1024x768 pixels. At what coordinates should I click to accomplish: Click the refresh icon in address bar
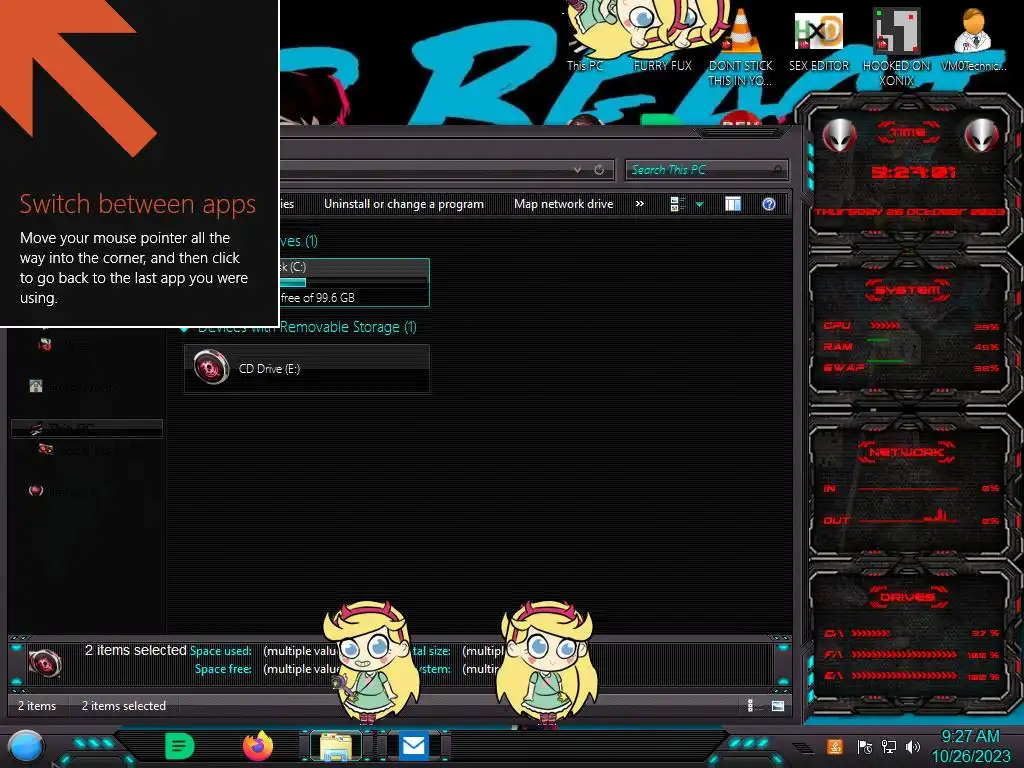(x=599, y=170)
